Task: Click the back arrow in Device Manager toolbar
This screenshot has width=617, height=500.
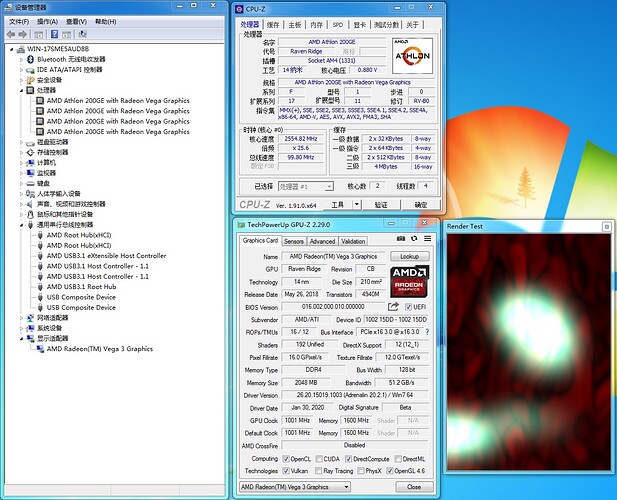Action: click(11, 35)
